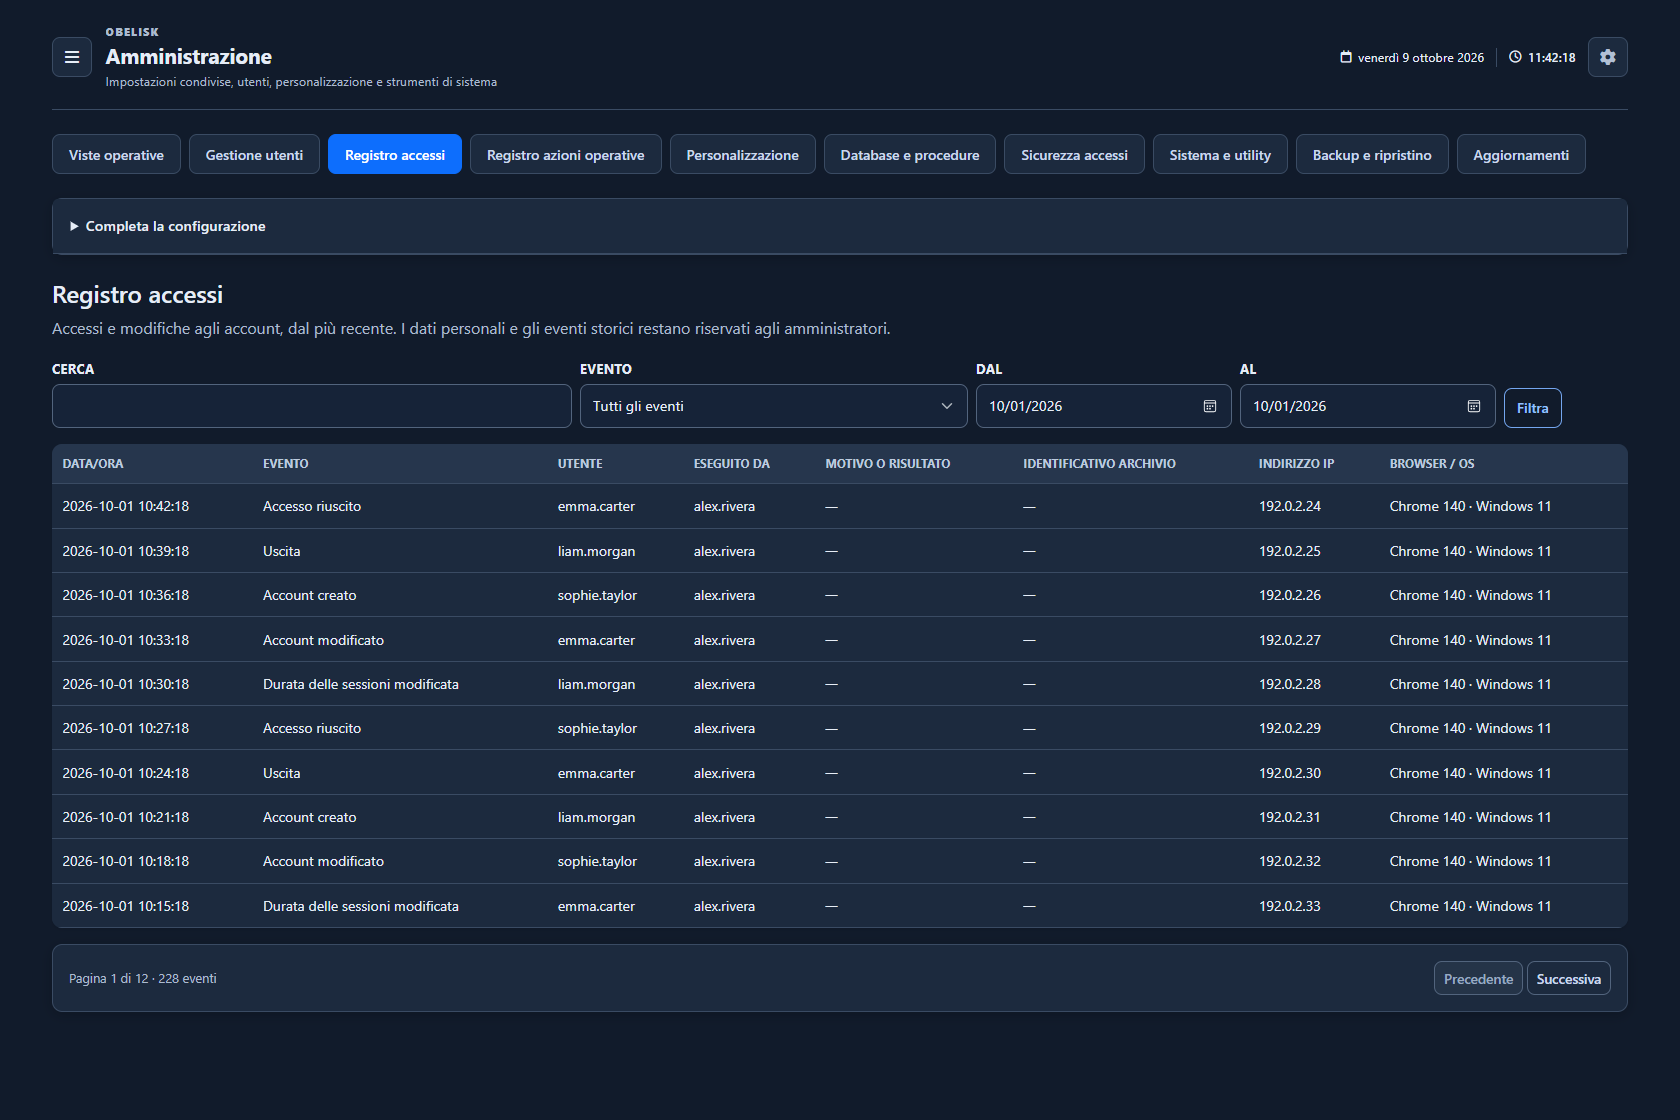This screenshot has width=1680, height=1120.
Task: Open Backup e ripristino tab
Action: (1372, 154)
